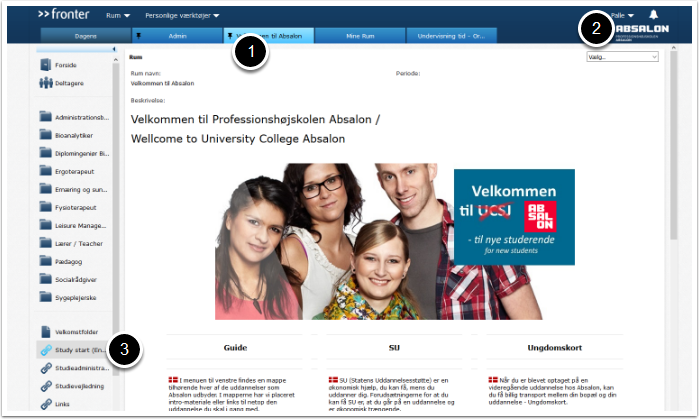The image size is (699, 419).
Task: Open the Velkomstfolder document icon
Action: pyautogui.click(x=45, y=332)
